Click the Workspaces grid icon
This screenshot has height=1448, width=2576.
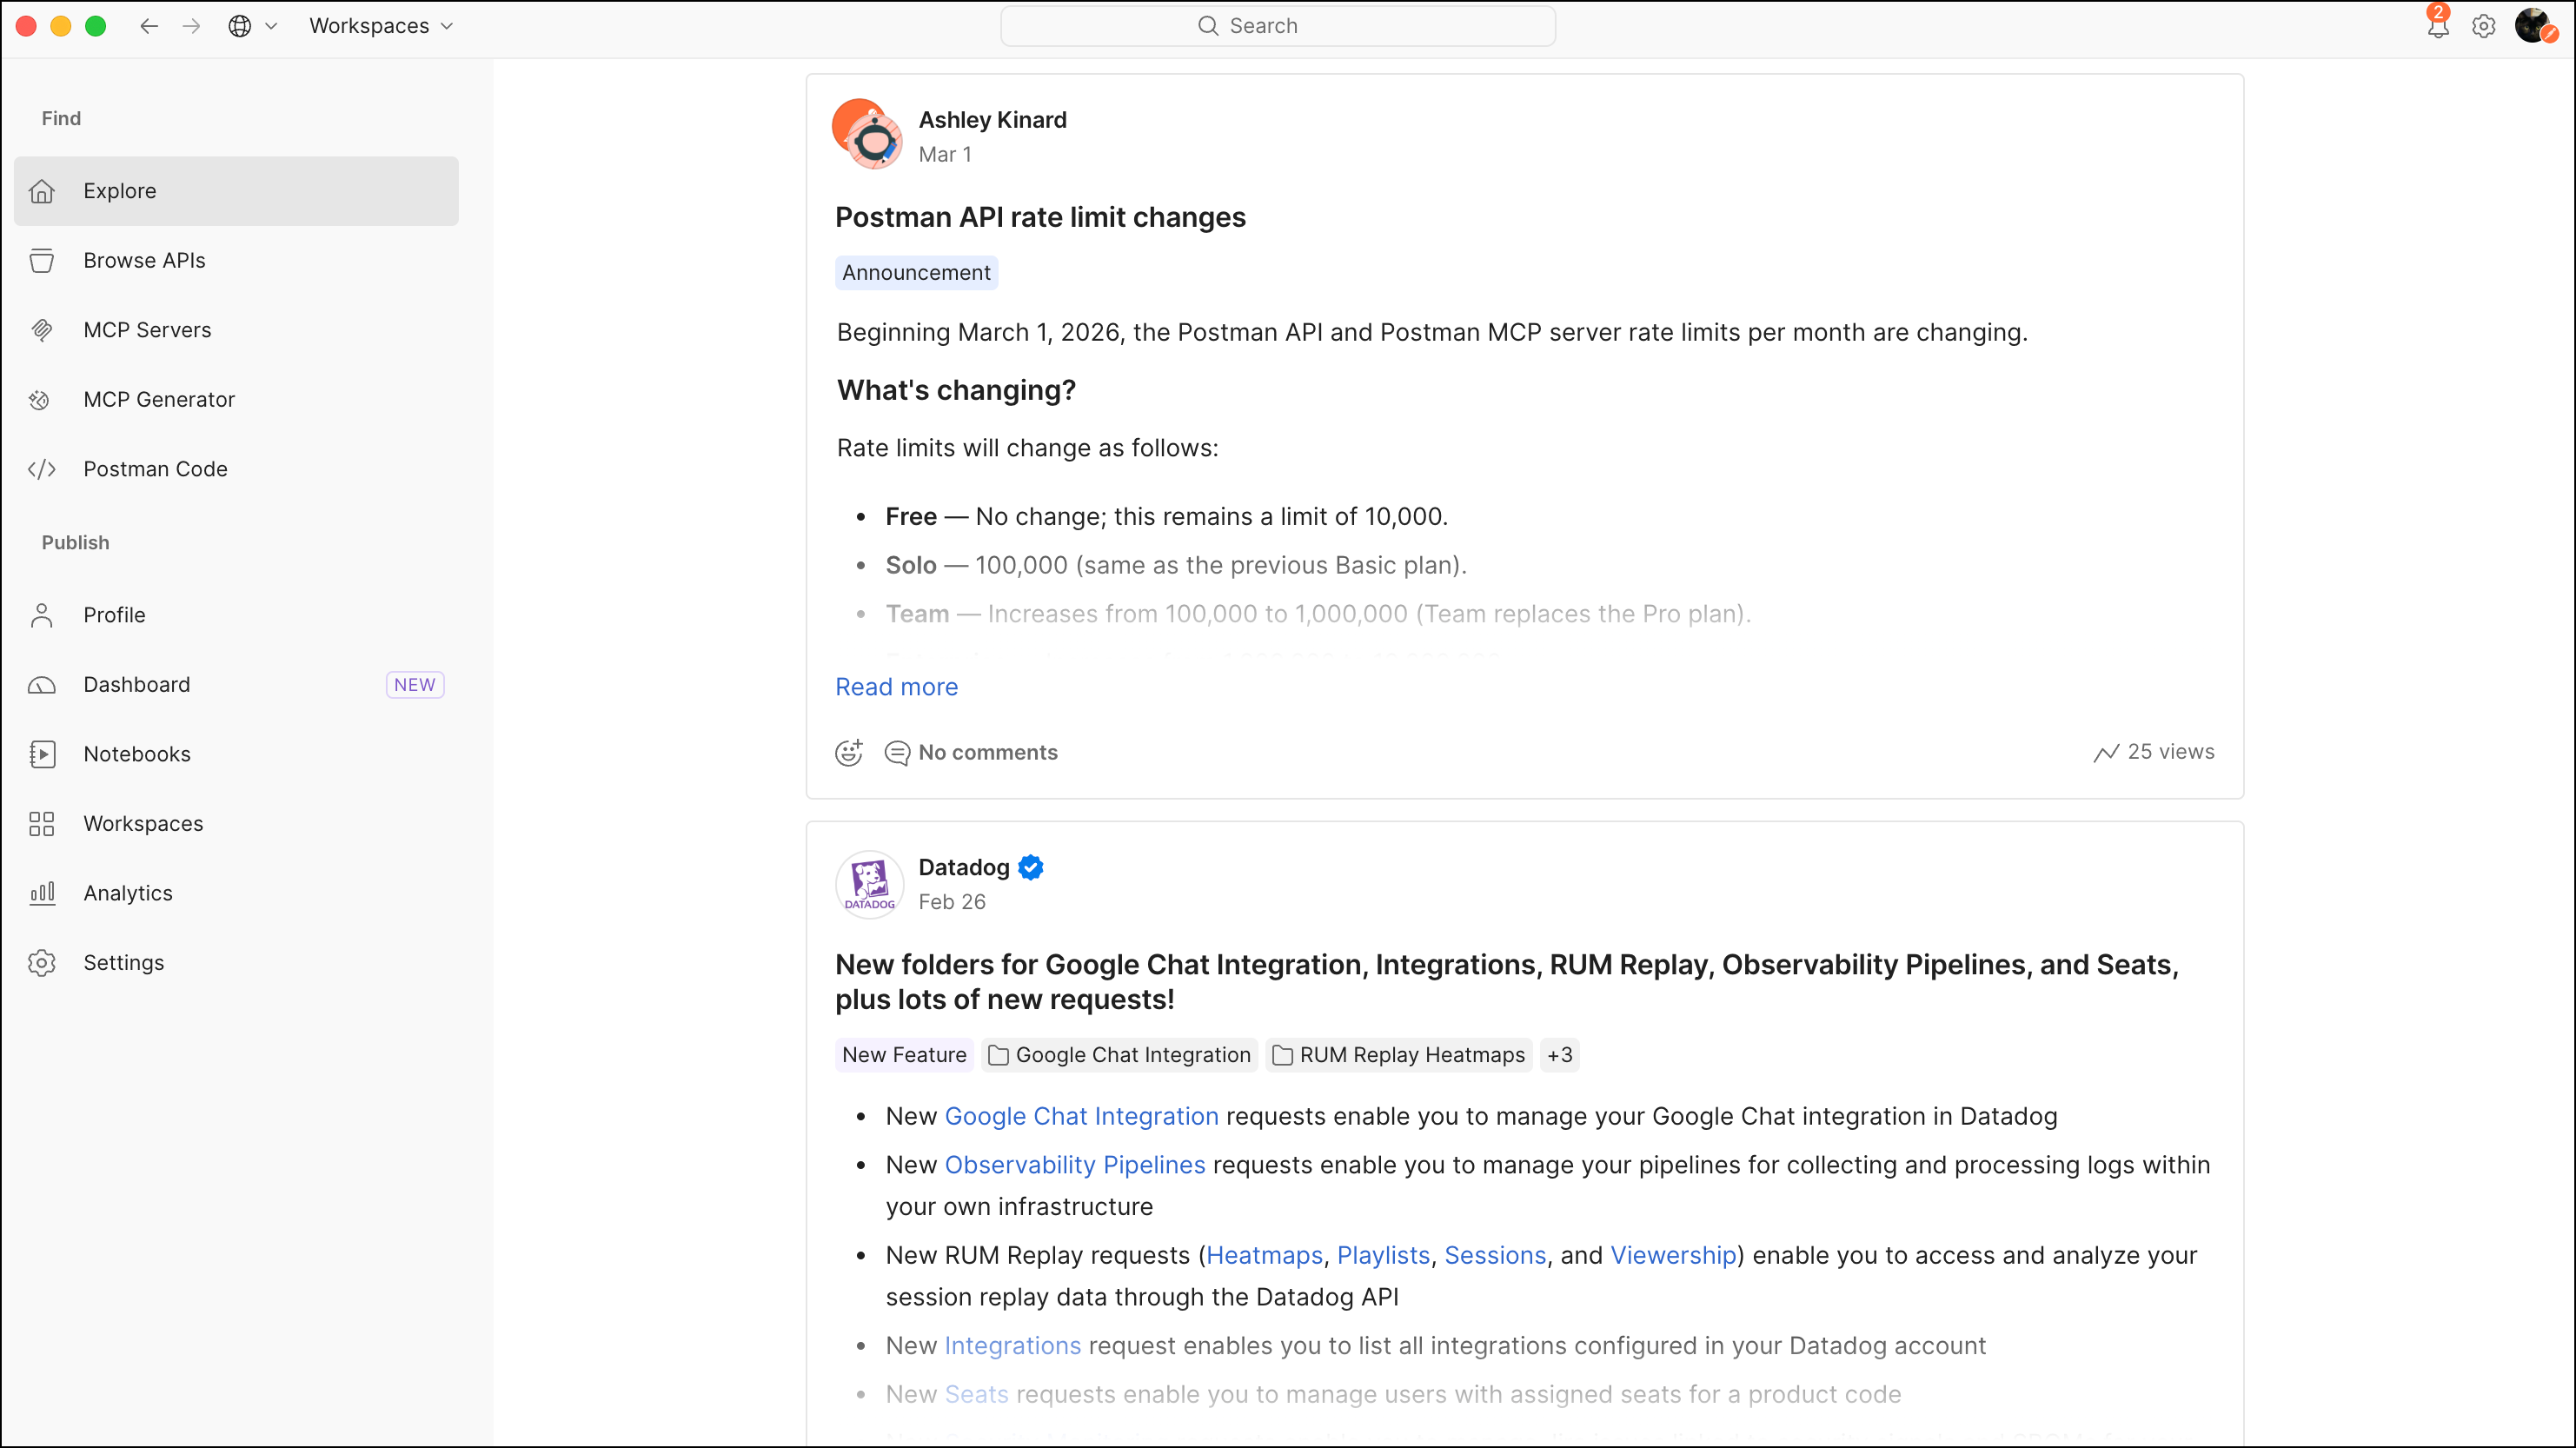click(x=42, y=824)
